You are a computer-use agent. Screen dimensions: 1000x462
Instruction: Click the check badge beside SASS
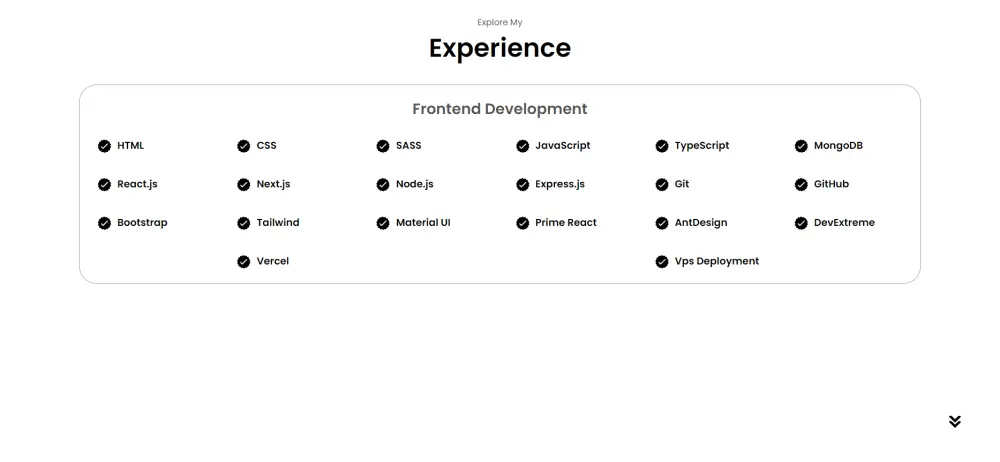click(383, 146)
